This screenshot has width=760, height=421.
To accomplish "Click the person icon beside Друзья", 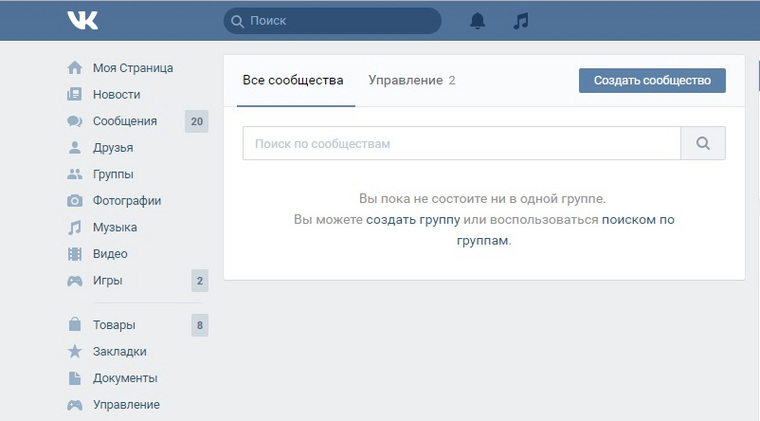I will (x=75, y=147).
